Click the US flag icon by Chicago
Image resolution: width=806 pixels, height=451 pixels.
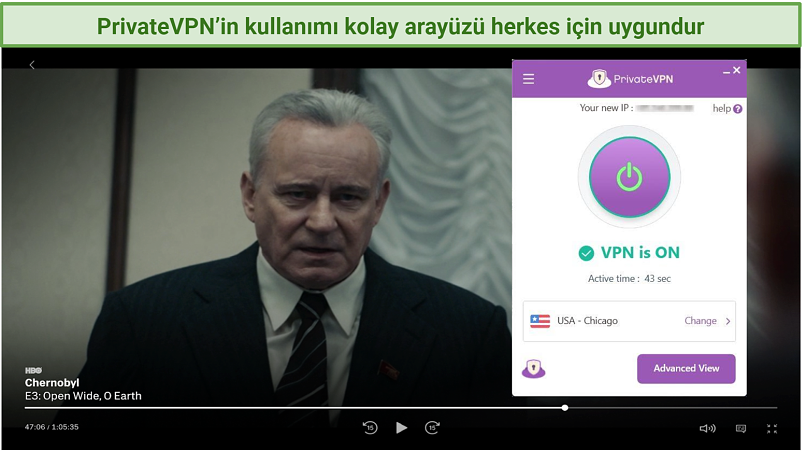[x=540, y=321]
